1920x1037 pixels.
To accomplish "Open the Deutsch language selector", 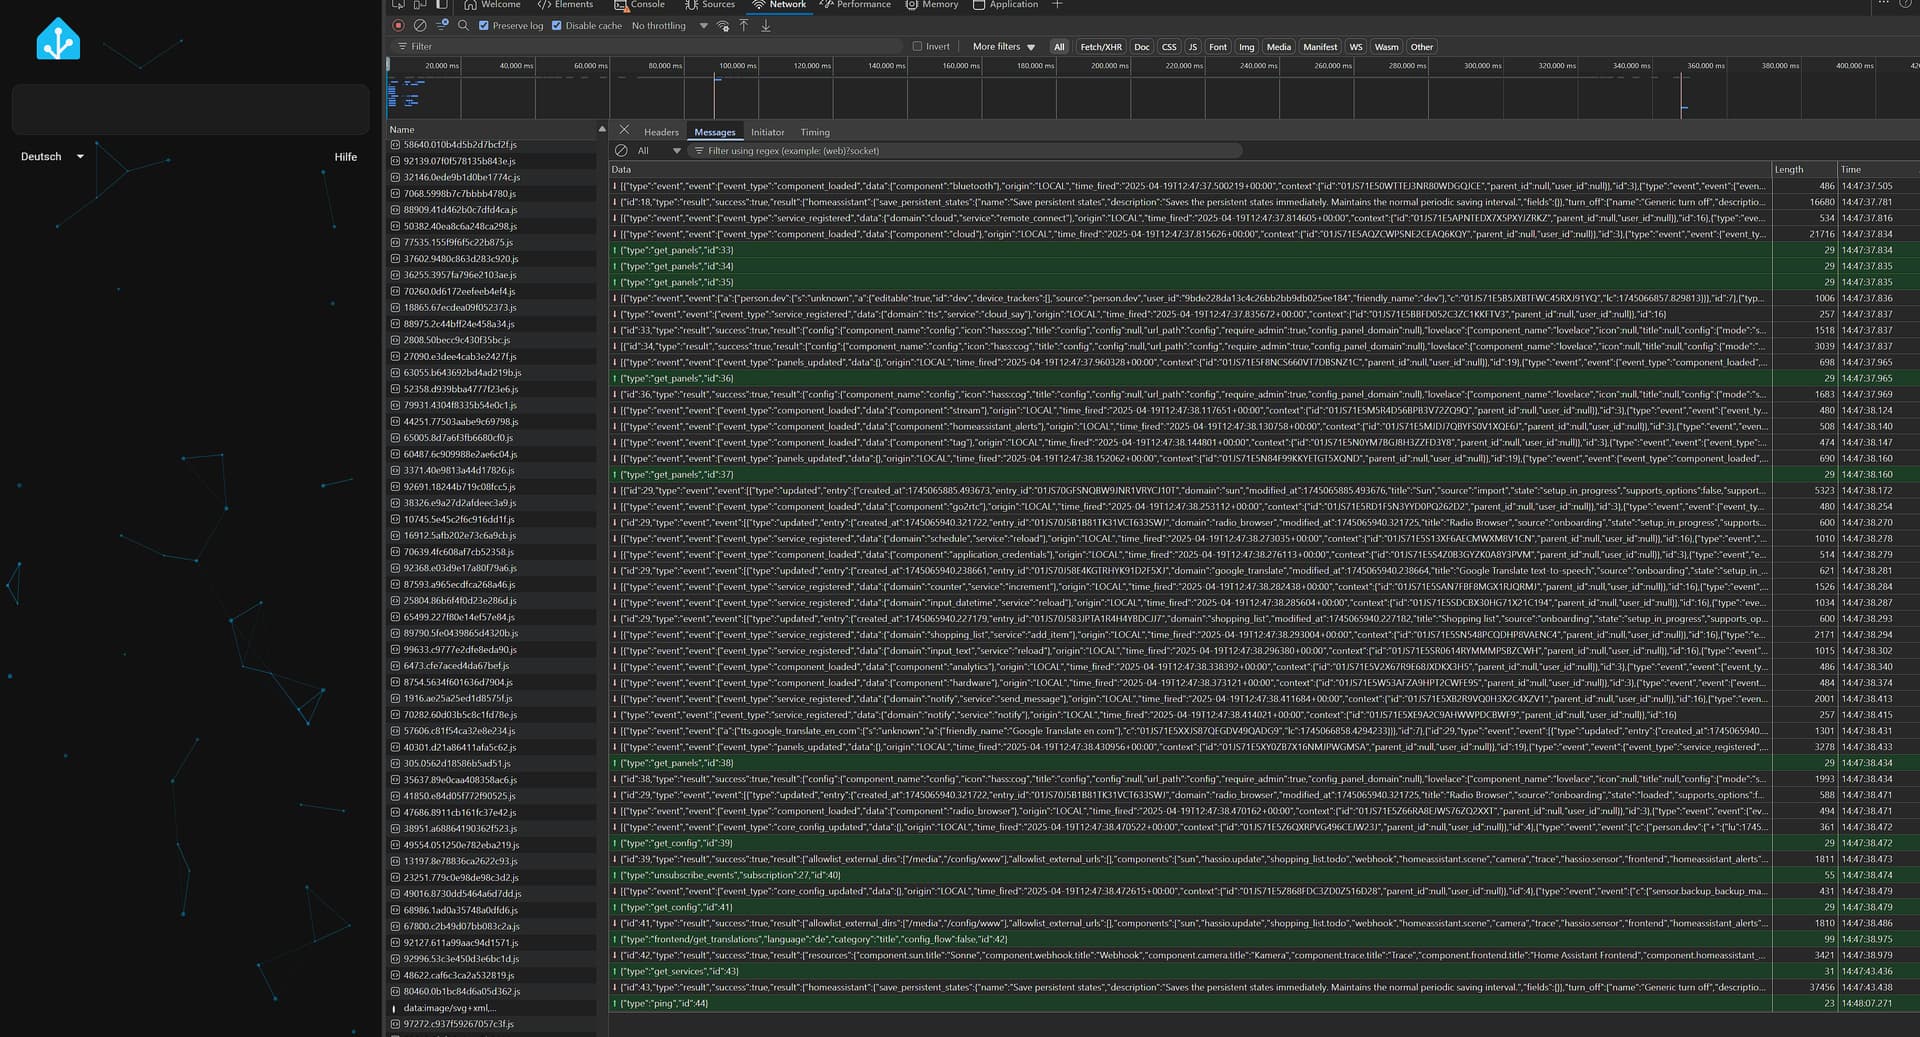I will coord(52,157).
